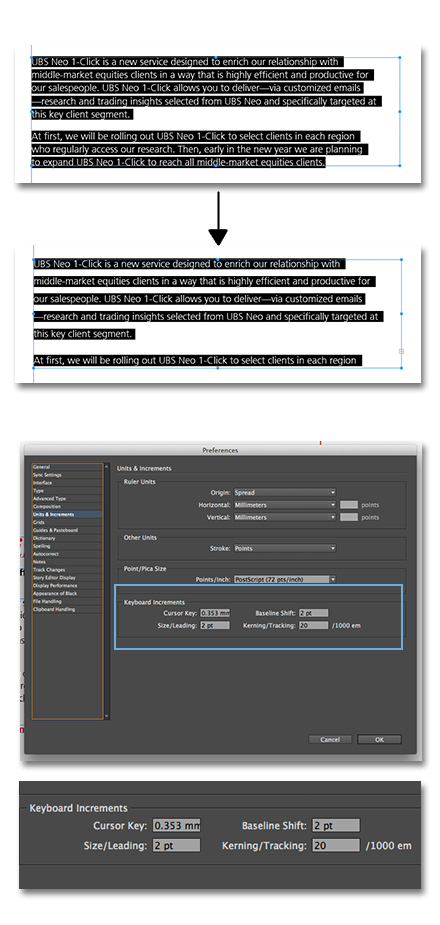Image resolution: width=440 pixels, height=925 pixels.
Task: Click the category list scrollbar up arrow
Action: point(107,467)
